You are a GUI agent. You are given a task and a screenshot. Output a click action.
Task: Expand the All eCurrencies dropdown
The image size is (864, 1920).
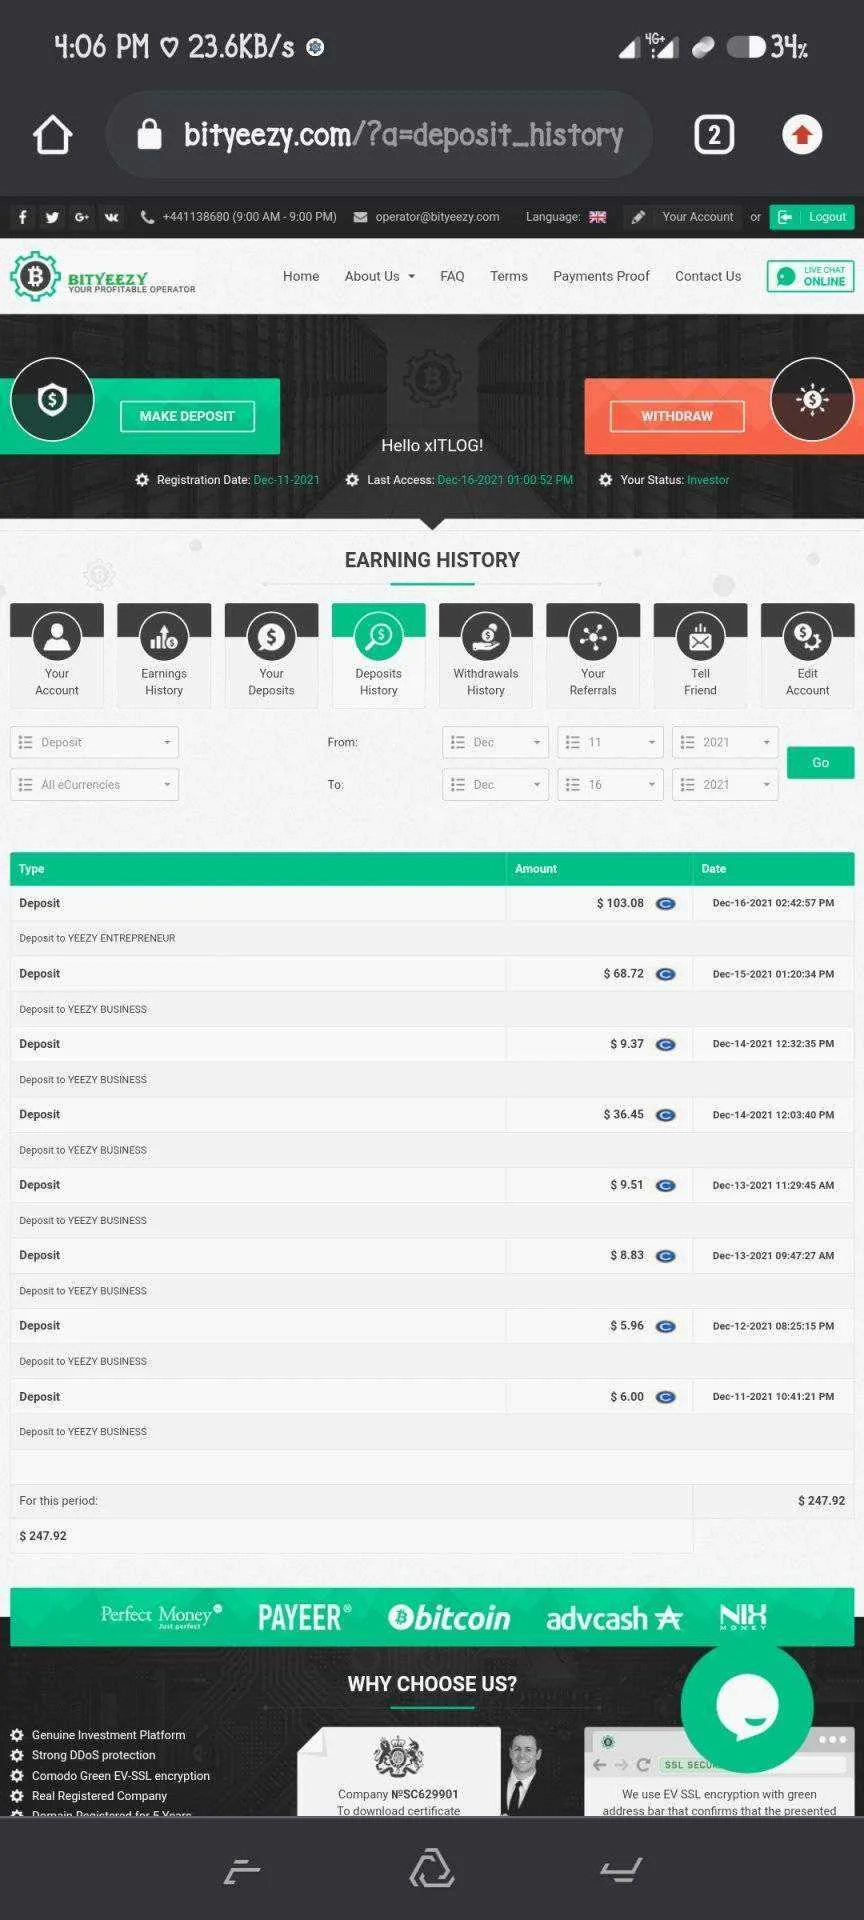(x=95, y=784)
